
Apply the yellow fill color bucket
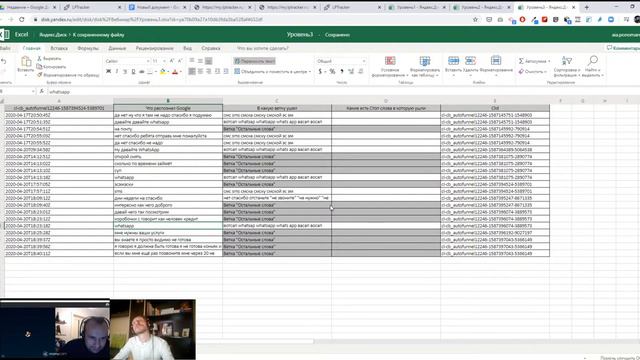(163, 71)
